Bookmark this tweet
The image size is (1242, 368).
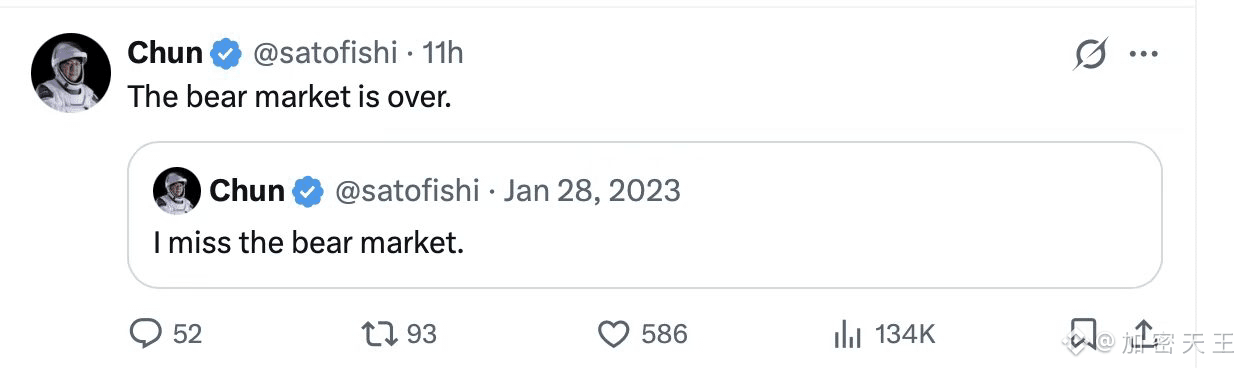click(1083, 334)
